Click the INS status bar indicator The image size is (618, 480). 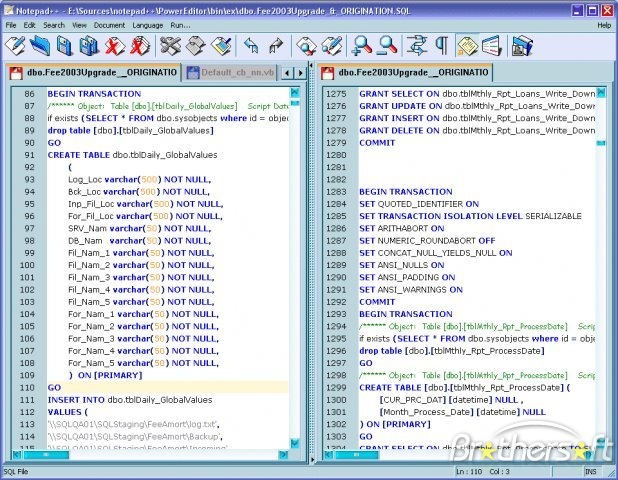click(590, 472)
